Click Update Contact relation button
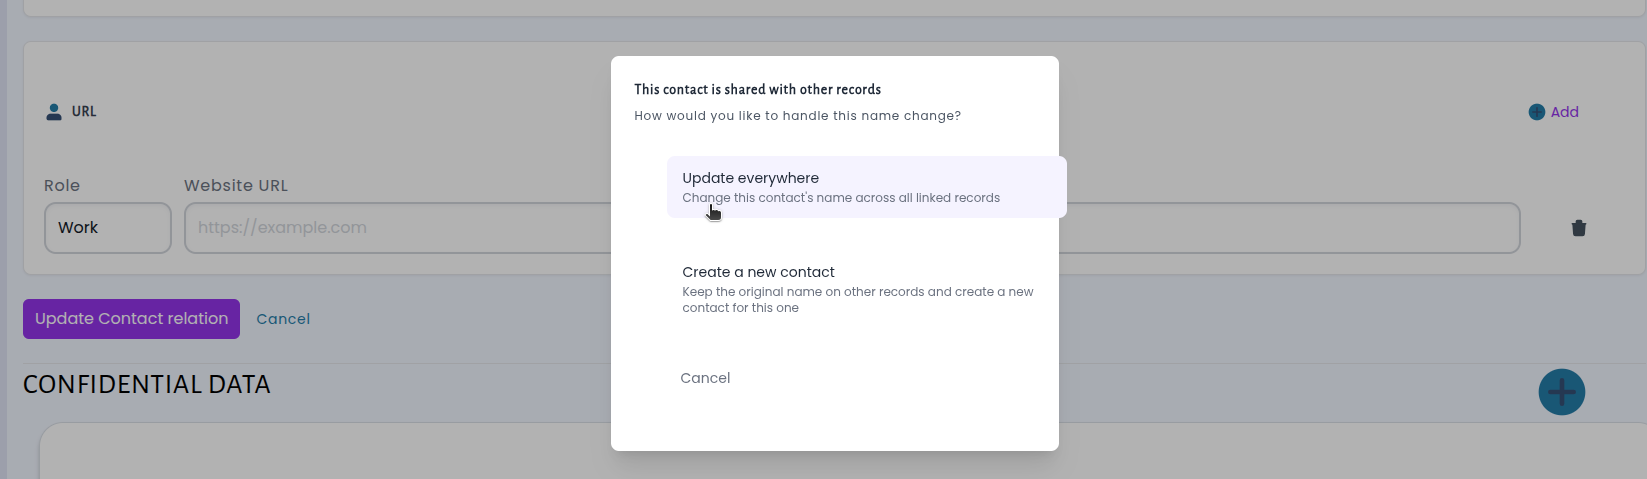 tap(131, 319)
